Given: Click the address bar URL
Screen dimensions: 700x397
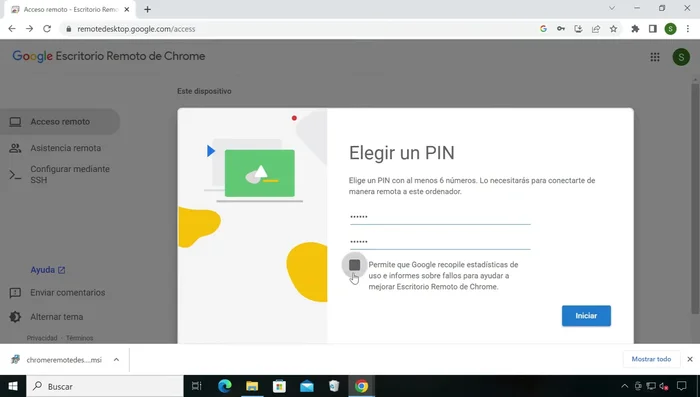Looking at the screenshot, I should 136,29.
